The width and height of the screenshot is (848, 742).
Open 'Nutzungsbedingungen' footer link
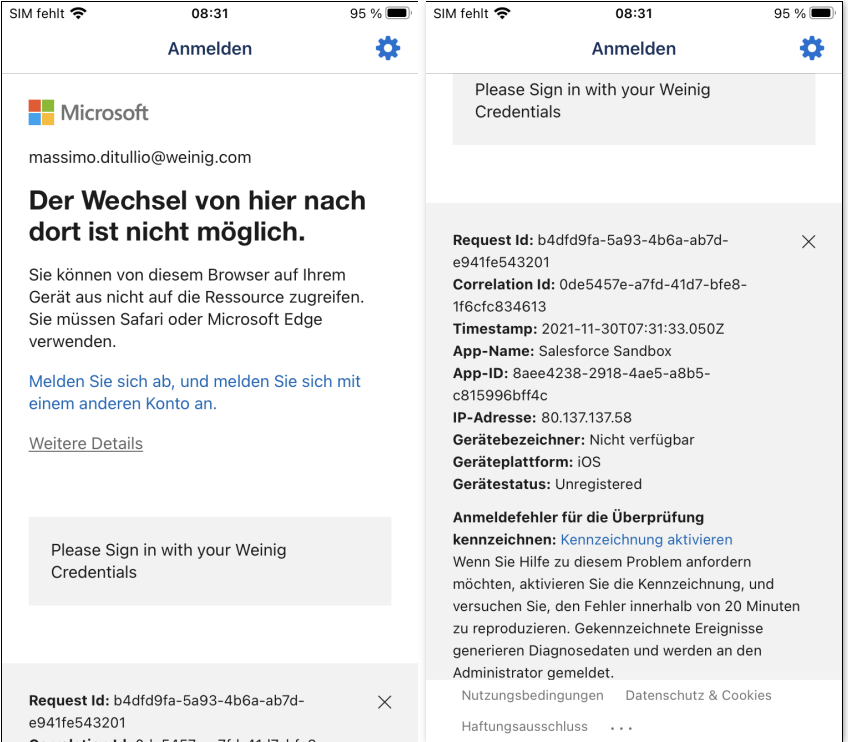532,695
